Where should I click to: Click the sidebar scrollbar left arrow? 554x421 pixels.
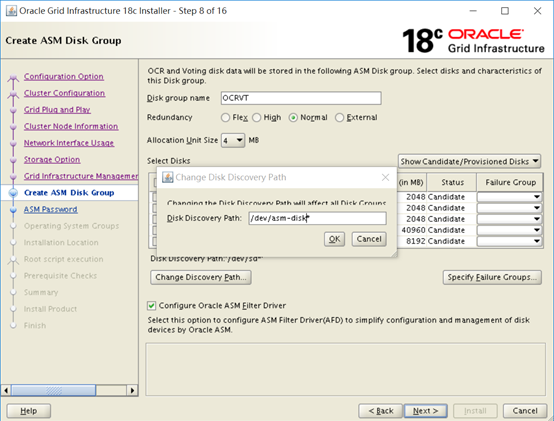6,390
